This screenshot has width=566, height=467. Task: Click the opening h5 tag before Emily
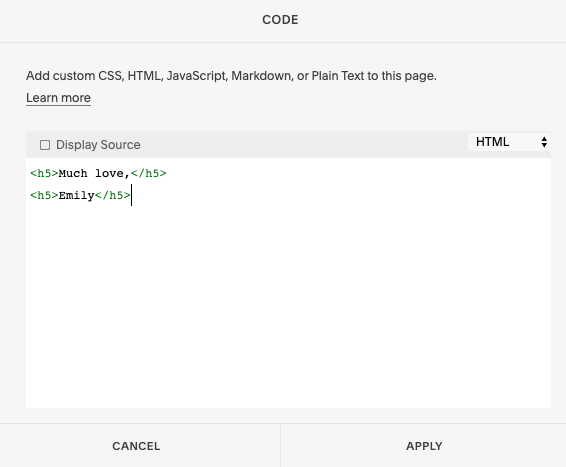coord(44,196)
